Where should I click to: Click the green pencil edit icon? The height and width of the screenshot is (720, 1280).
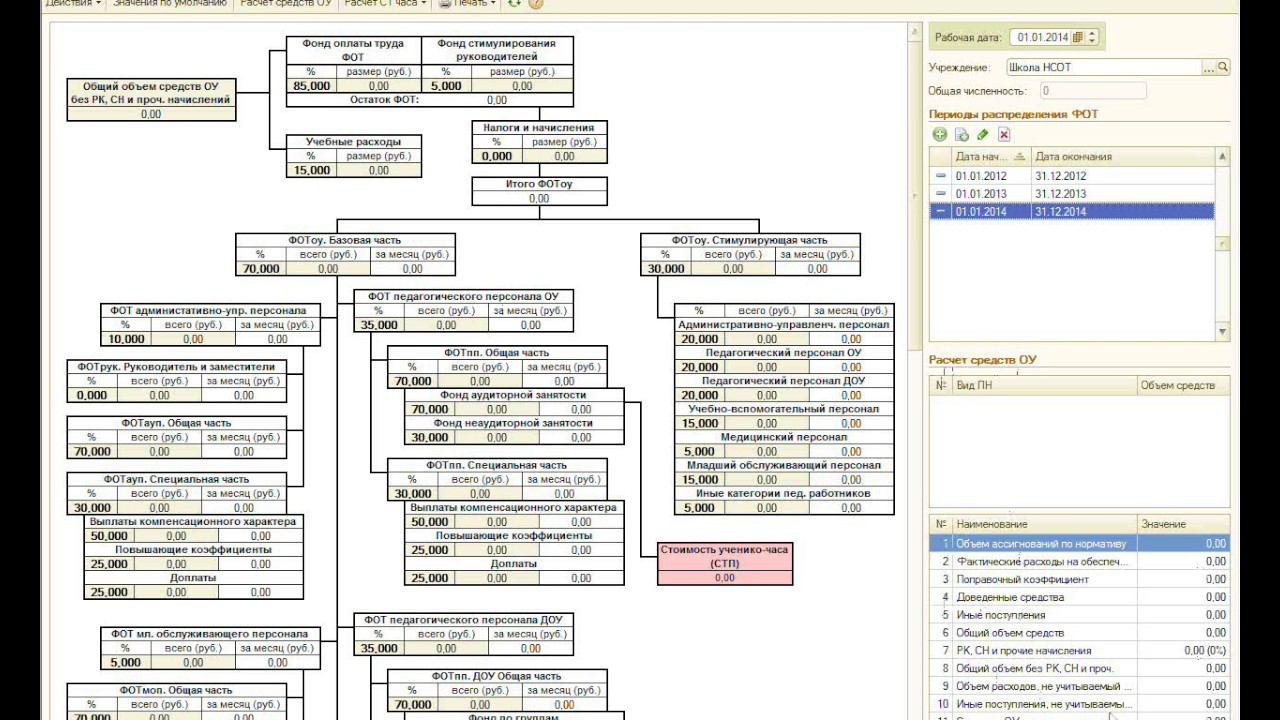click(982, 135)
